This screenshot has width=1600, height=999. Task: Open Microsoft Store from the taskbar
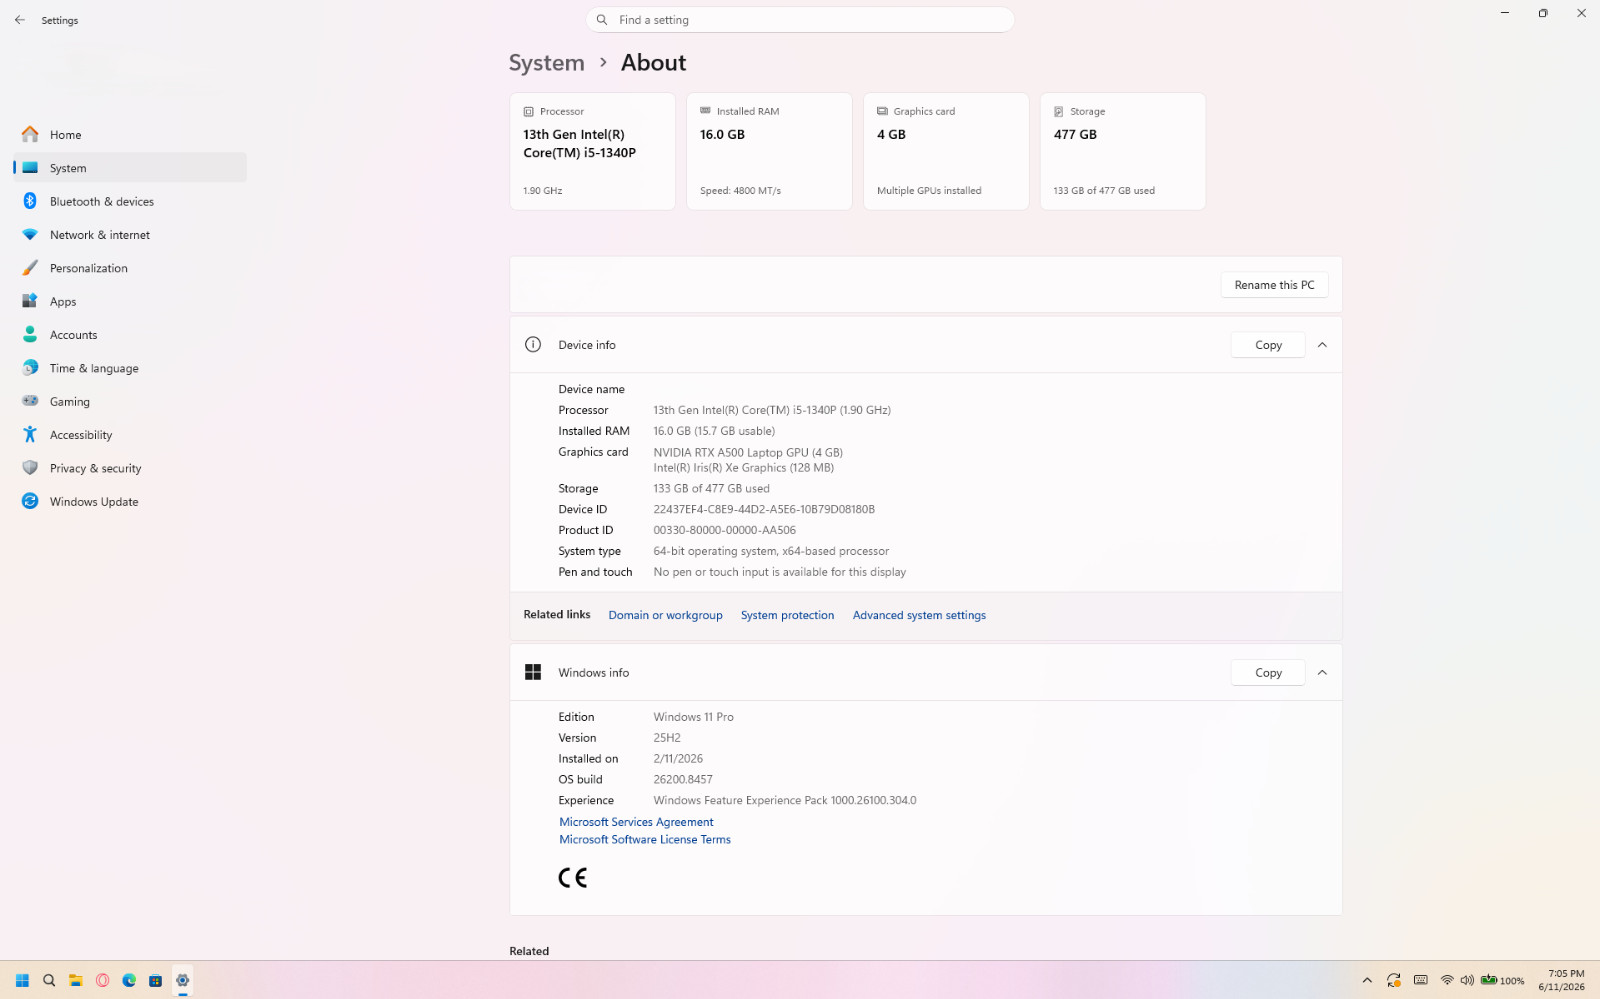pyautogui.click(x=156, y=981)
